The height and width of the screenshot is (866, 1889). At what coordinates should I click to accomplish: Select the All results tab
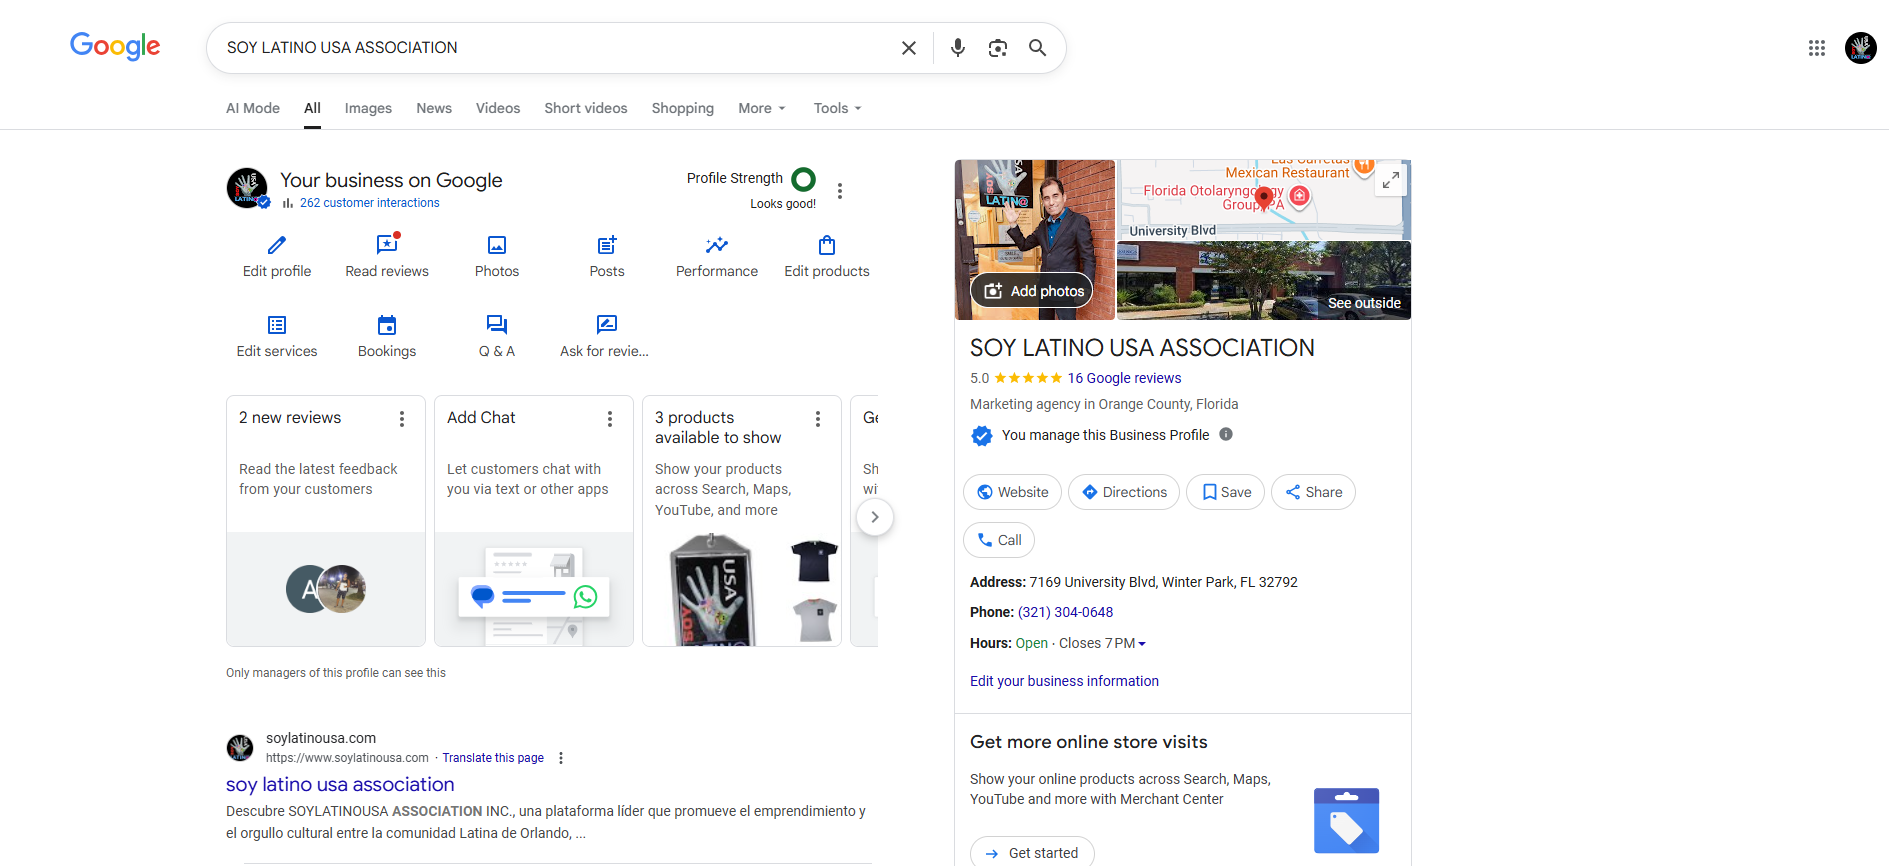tap(313, 108)
